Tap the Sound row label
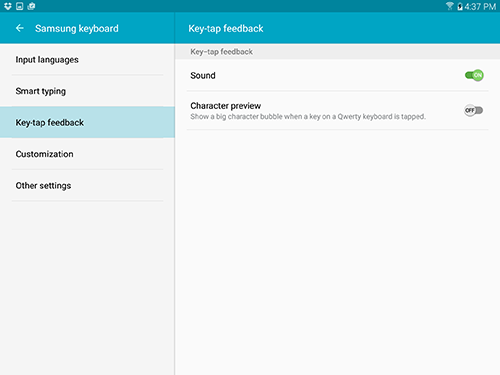This screenshot has width=500, height=375. pyautogui.click(x=203, y=76)
